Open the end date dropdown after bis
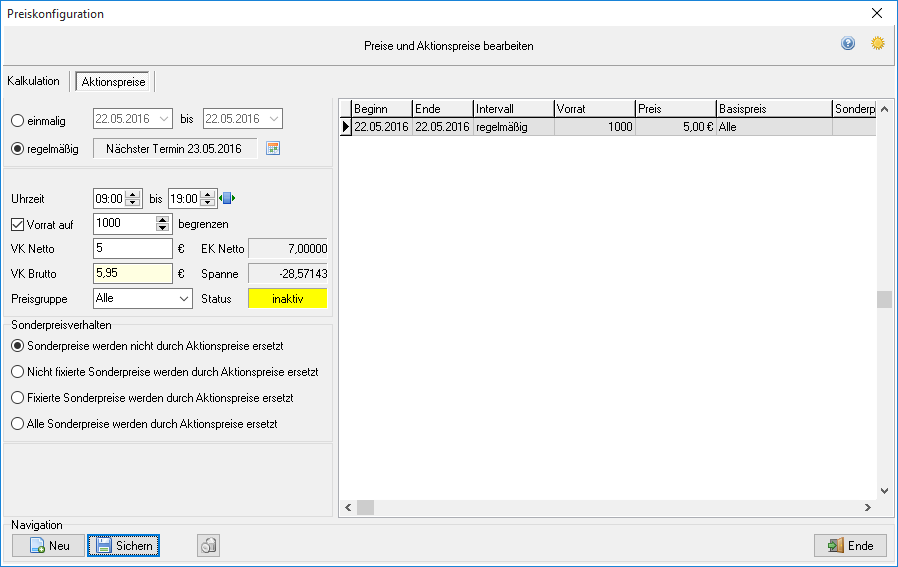The width and height of the screenshot is (898, 567). pyautogui.click(x=274, y=119)
